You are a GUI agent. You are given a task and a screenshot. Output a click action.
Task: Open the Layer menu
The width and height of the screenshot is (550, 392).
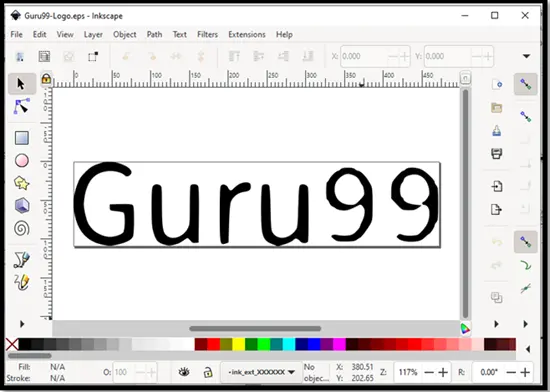coord(93,34)
